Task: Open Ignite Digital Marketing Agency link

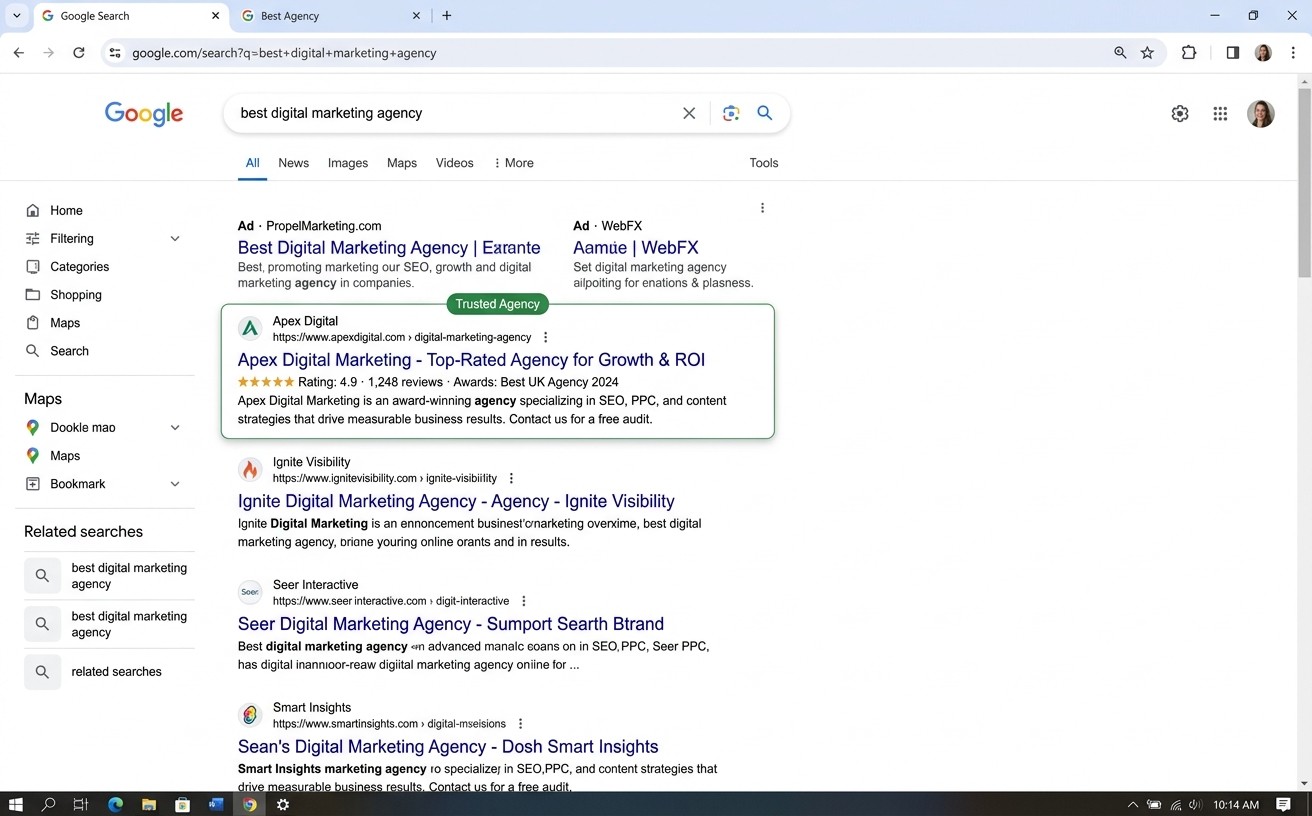Action: [x=456, y=501]
